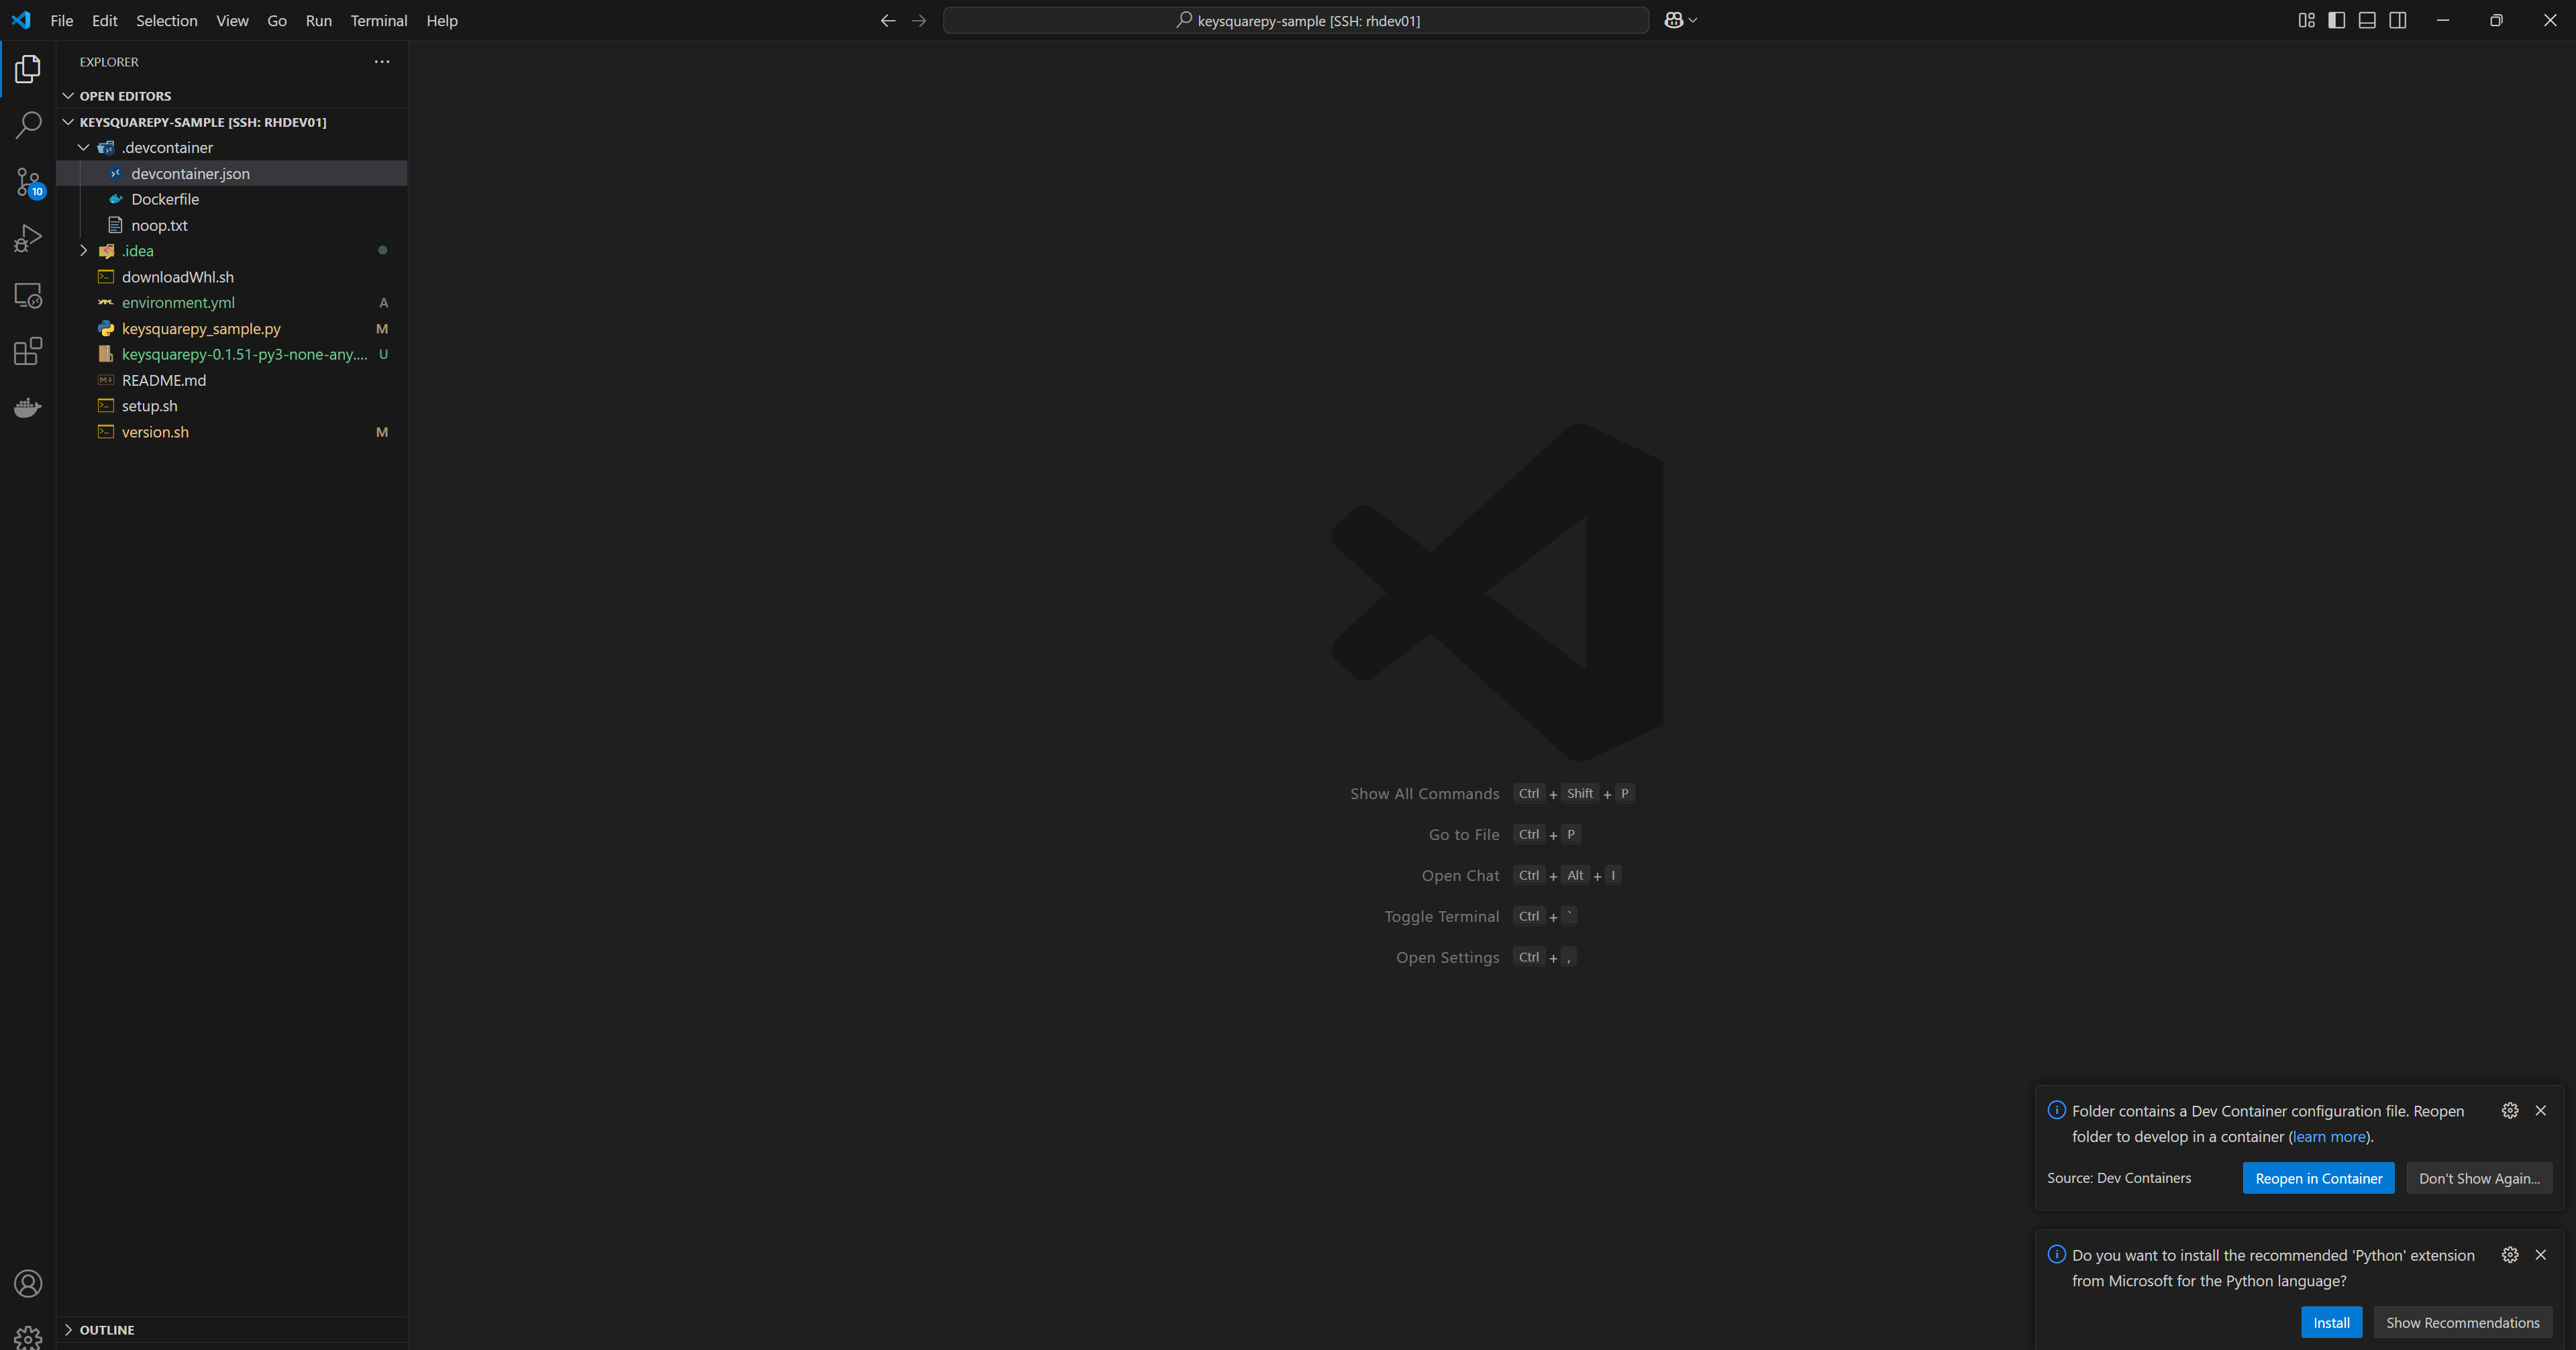Click the learn more link in the notification
This screenshot has width=2576, height=1350.
click(x=2328, y=1136)
